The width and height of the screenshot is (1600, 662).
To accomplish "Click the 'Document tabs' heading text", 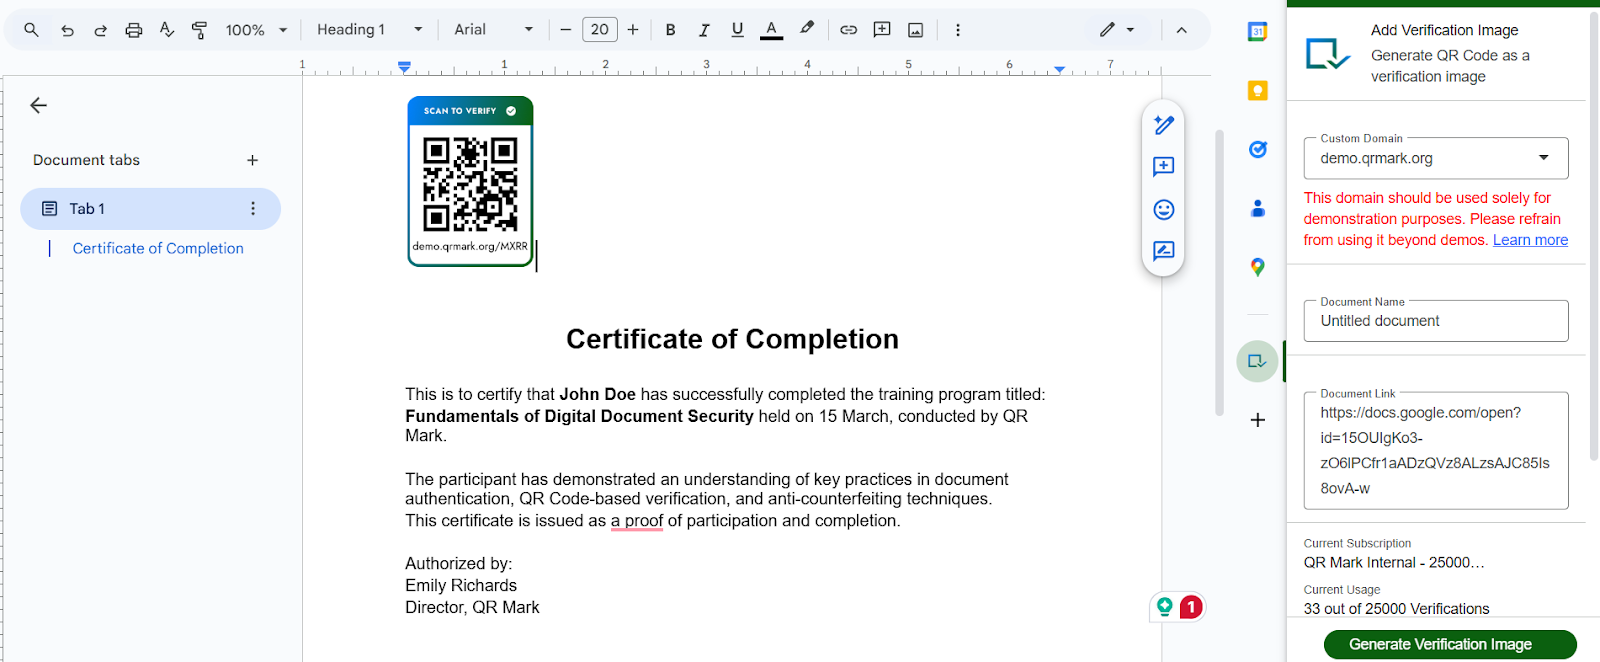I will tap(86, 160).
